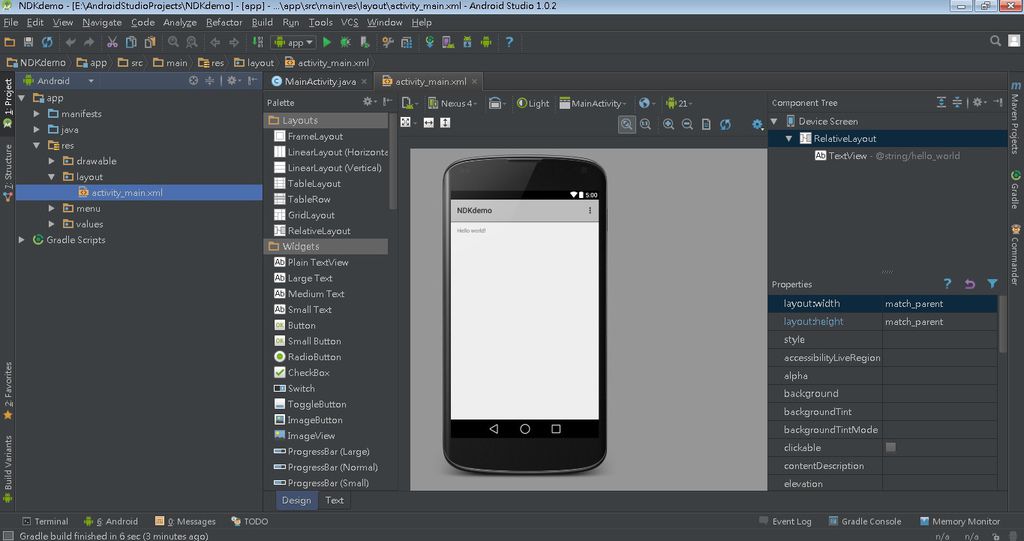Toggle the Maven Projects side panel
1024x541 pixels.
pyautogui.click(x=1016, y=118)
